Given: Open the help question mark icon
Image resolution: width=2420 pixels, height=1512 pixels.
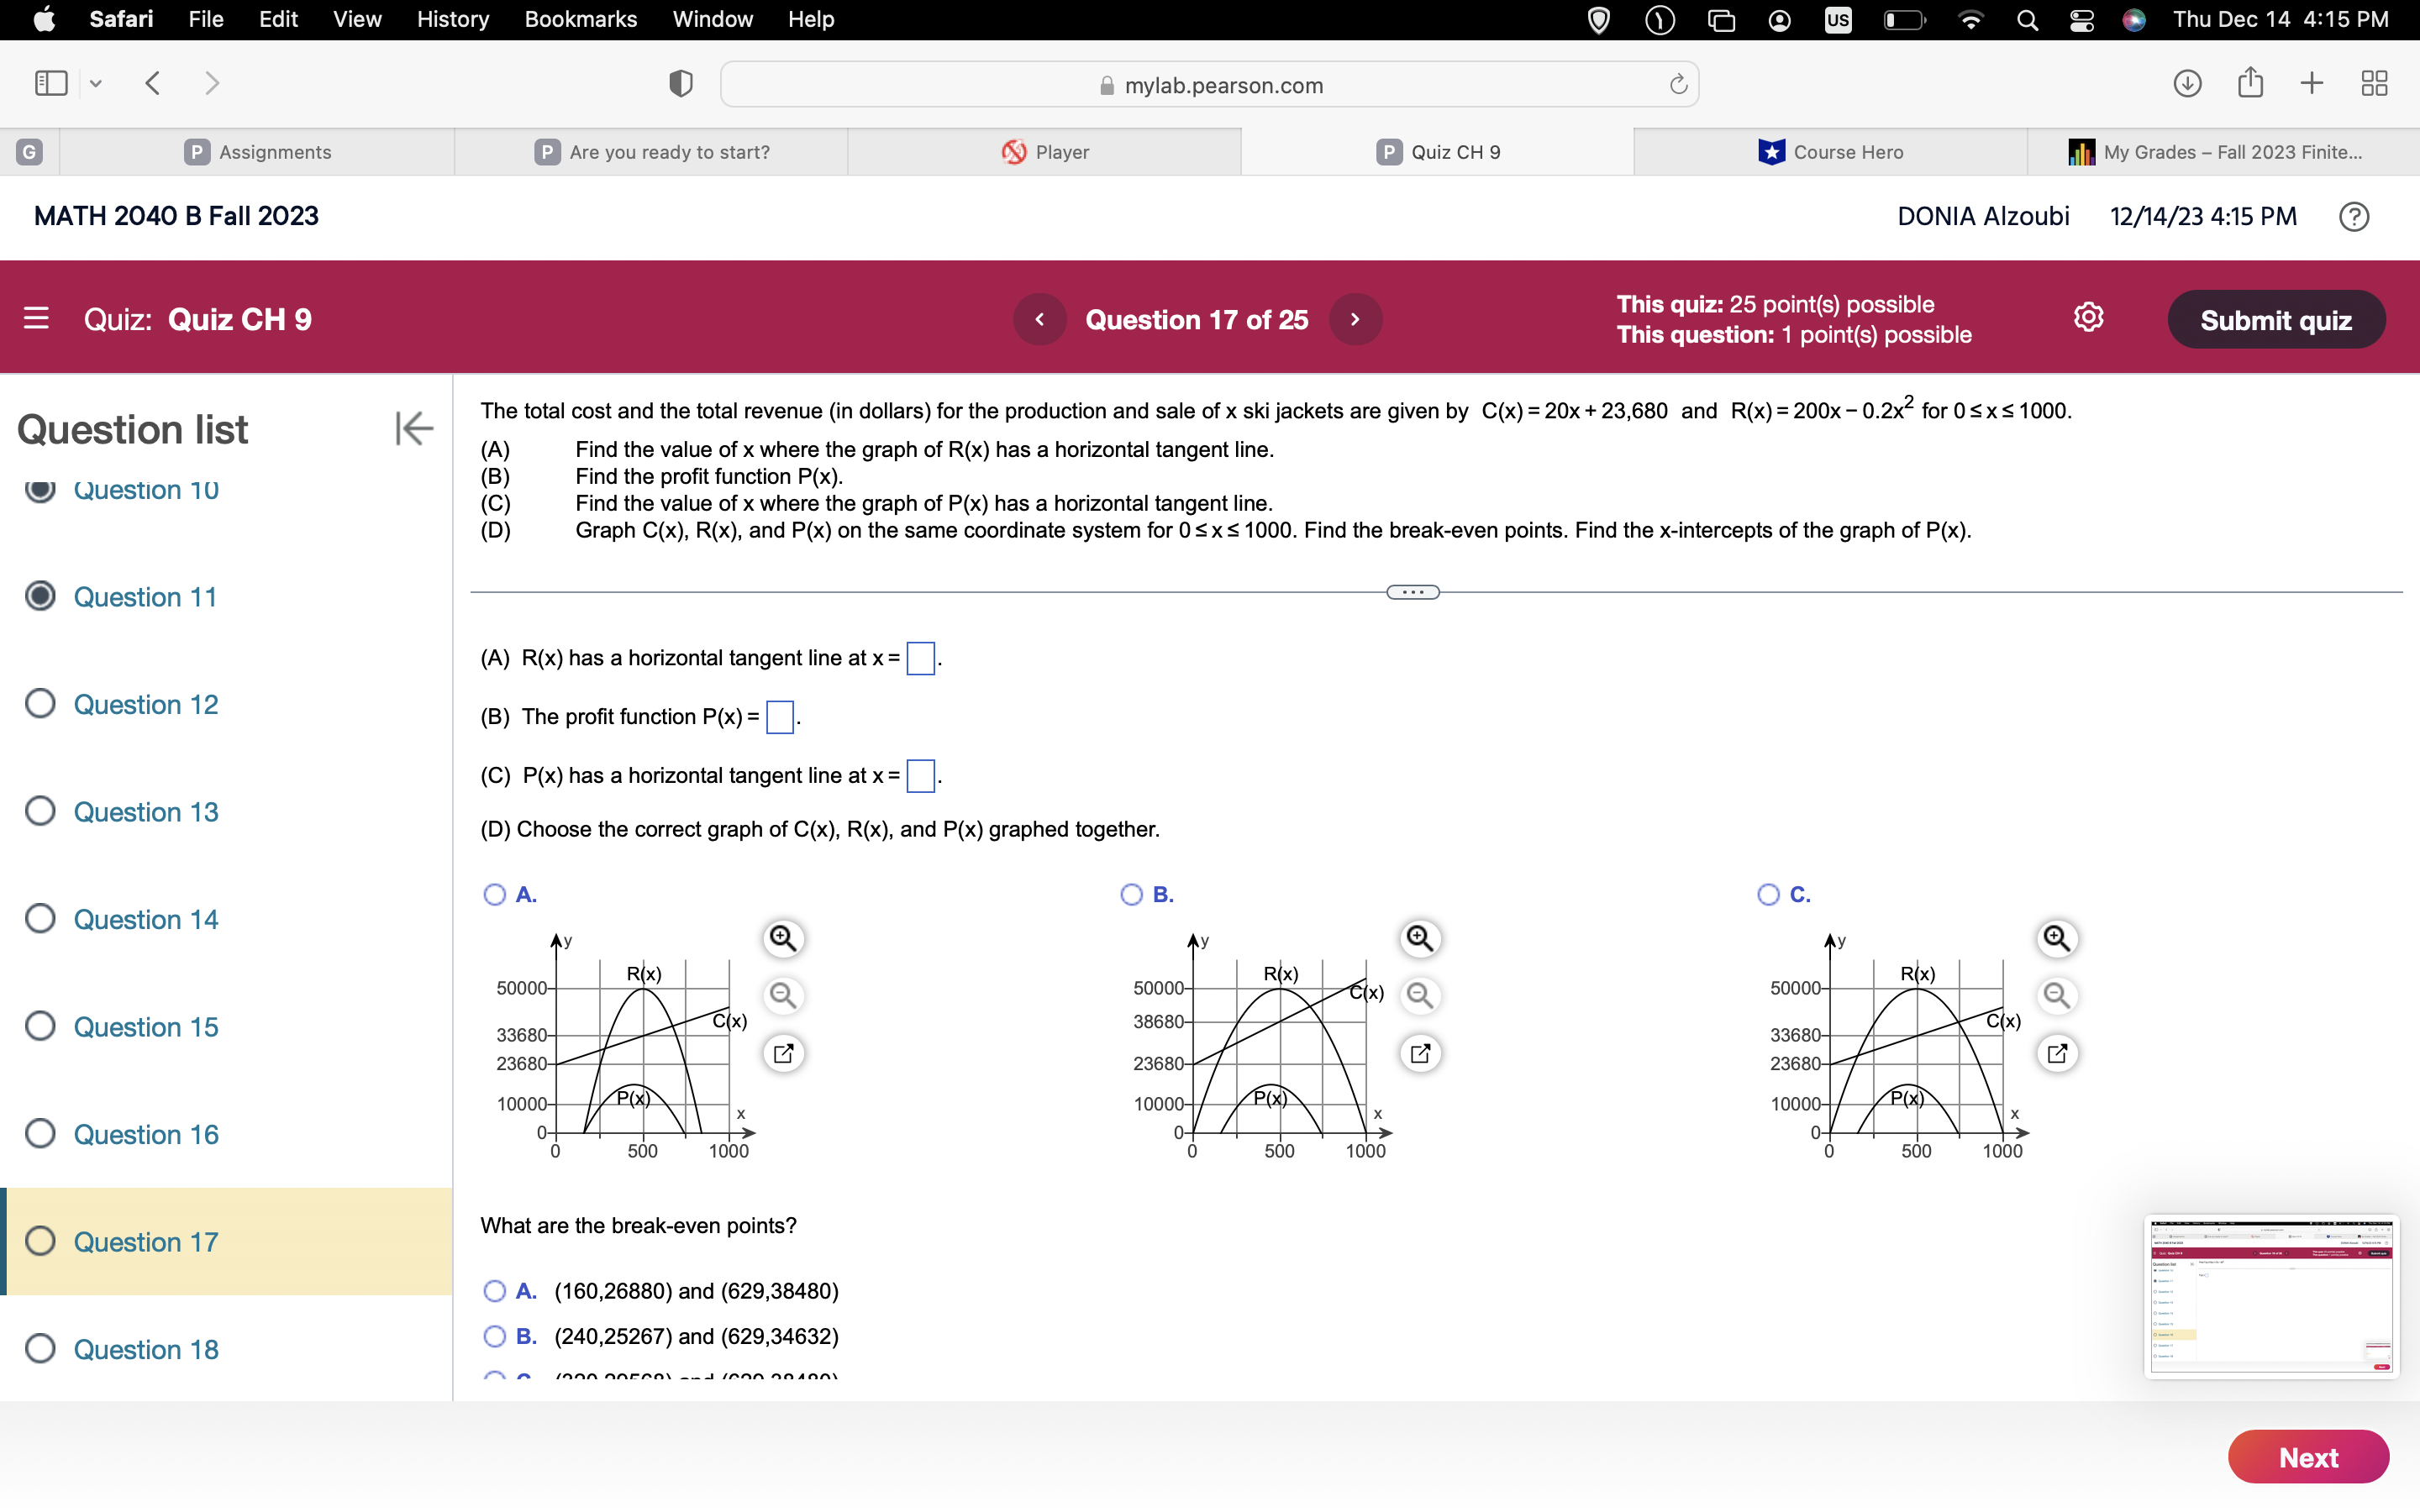Looking at the screenshot, I should [x=2354, y=216].
